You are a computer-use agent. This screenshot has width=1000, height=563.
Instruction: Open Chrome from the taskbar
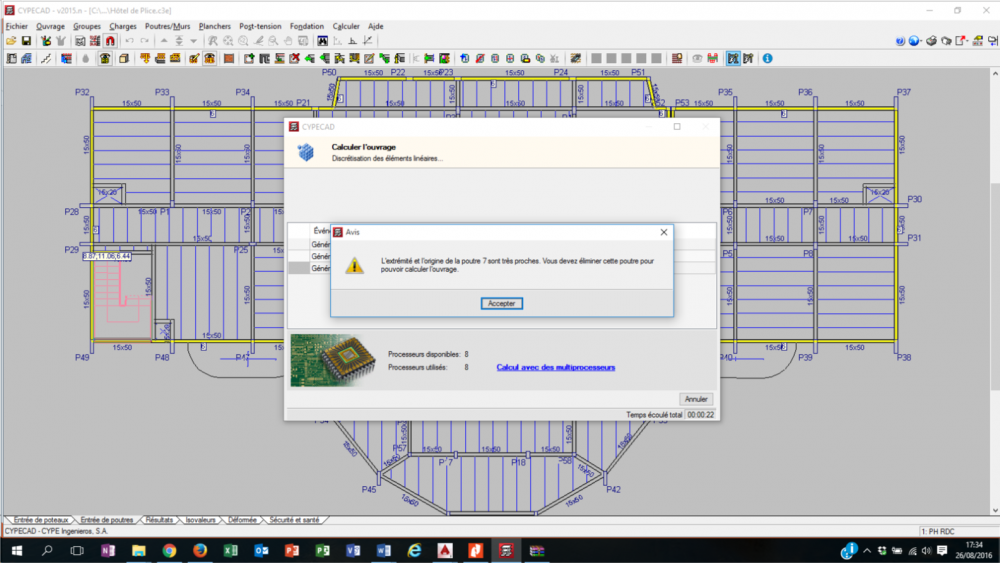pos(169,550)
